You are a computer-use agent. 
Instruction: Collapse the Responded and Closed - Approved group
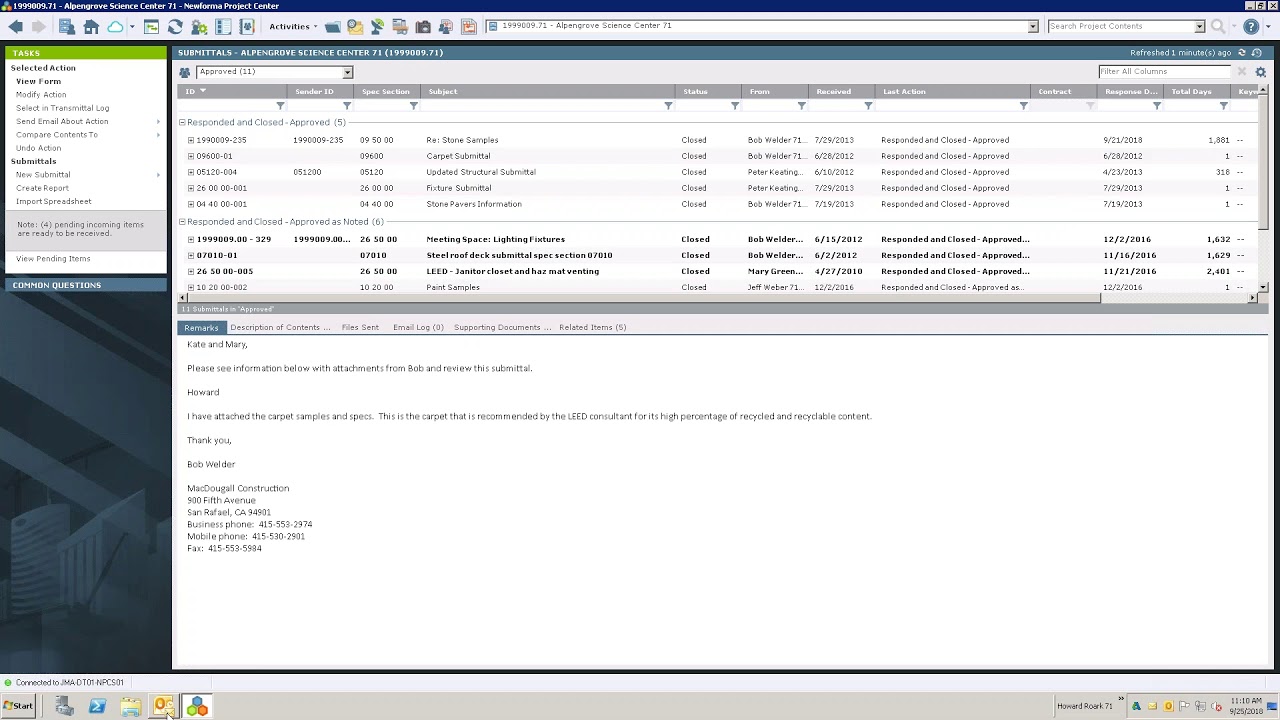(x=182, y=123)
